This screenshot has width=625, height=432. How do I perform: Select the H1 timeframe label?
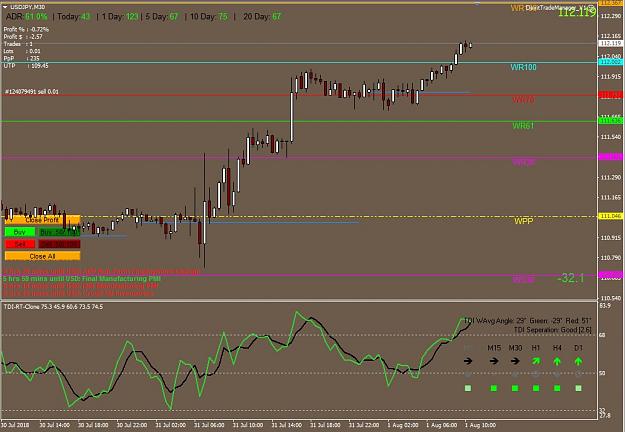[536, 348]
